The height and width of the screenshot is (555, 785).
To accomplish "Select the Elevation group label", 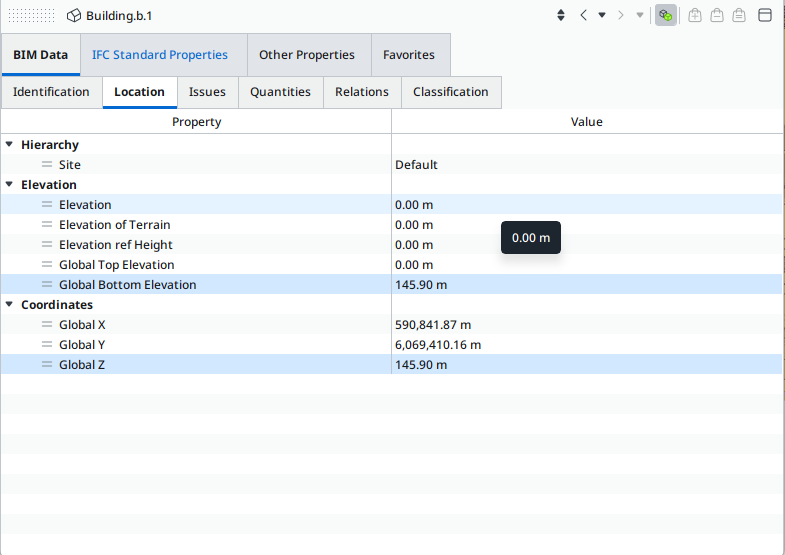I will click(x=49, y=185).
